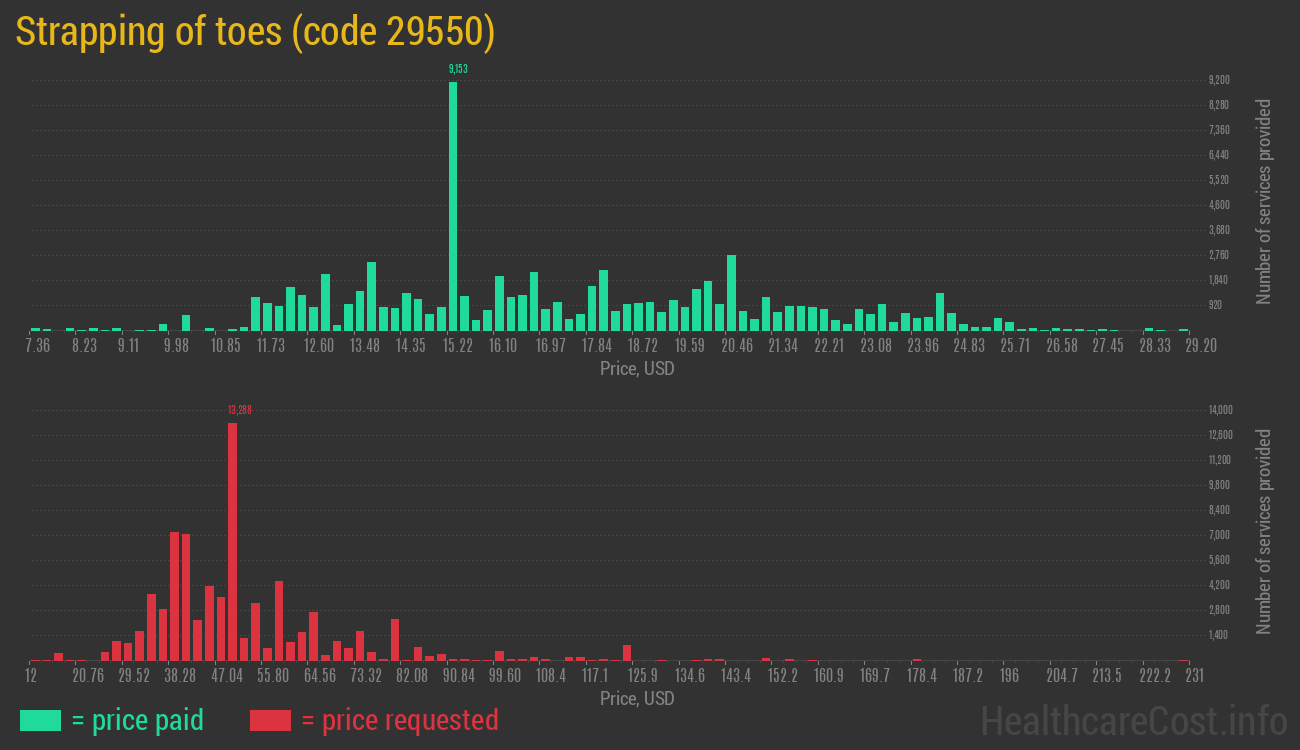Click the red price requested legend swatch

(x=270, y=720)
